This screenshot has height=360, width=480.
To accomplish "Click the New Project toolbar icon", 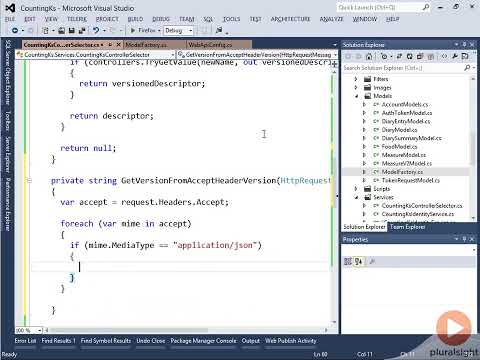I will (45, 31).
